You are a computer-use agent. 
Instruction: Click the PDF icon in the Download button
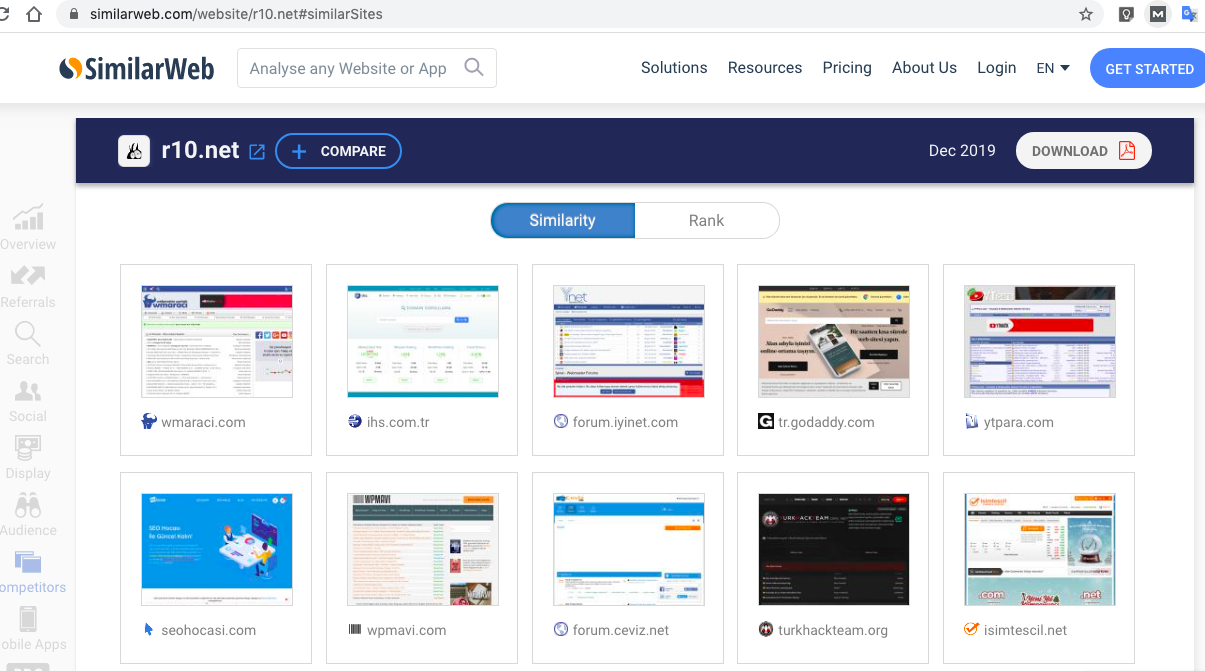coord(1127,151)
